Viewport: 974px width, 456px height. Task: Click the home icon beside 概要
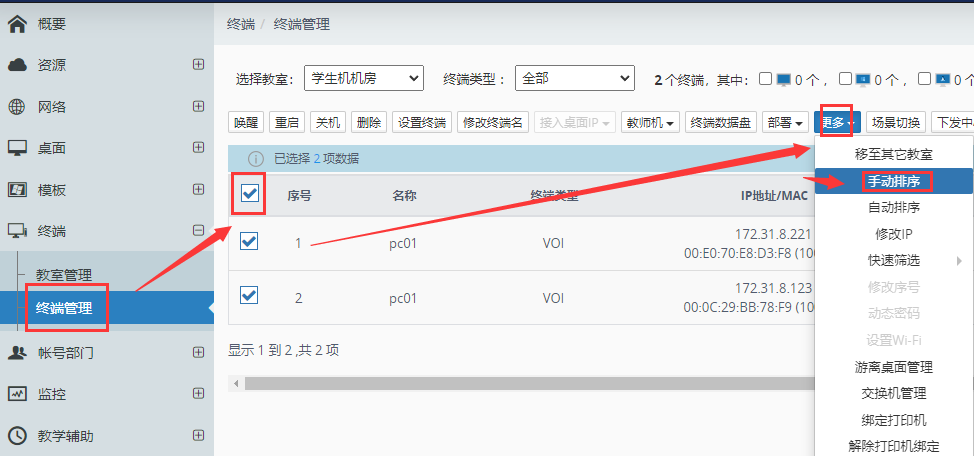click(17, 23)
